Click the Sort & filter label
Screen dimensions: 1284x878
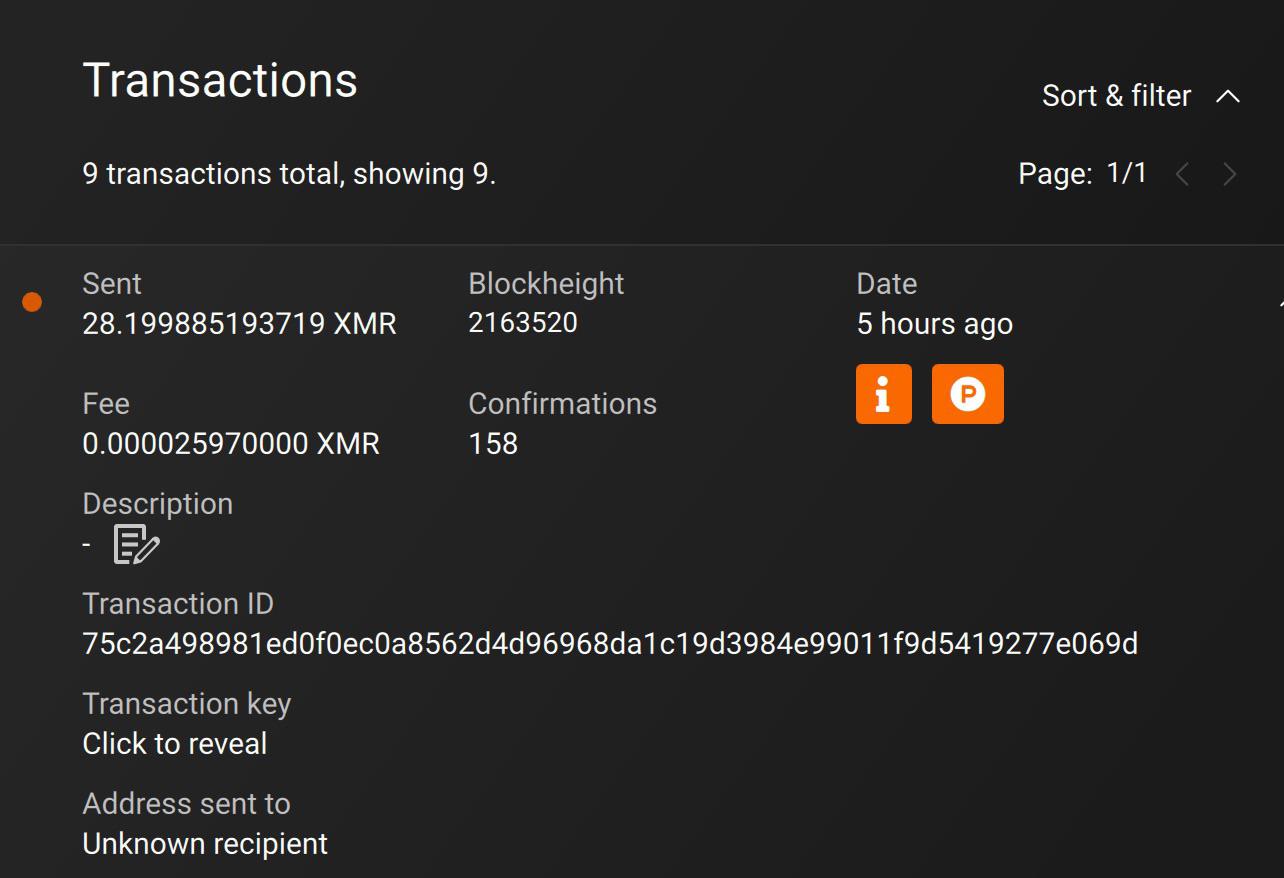[1116, 96]
